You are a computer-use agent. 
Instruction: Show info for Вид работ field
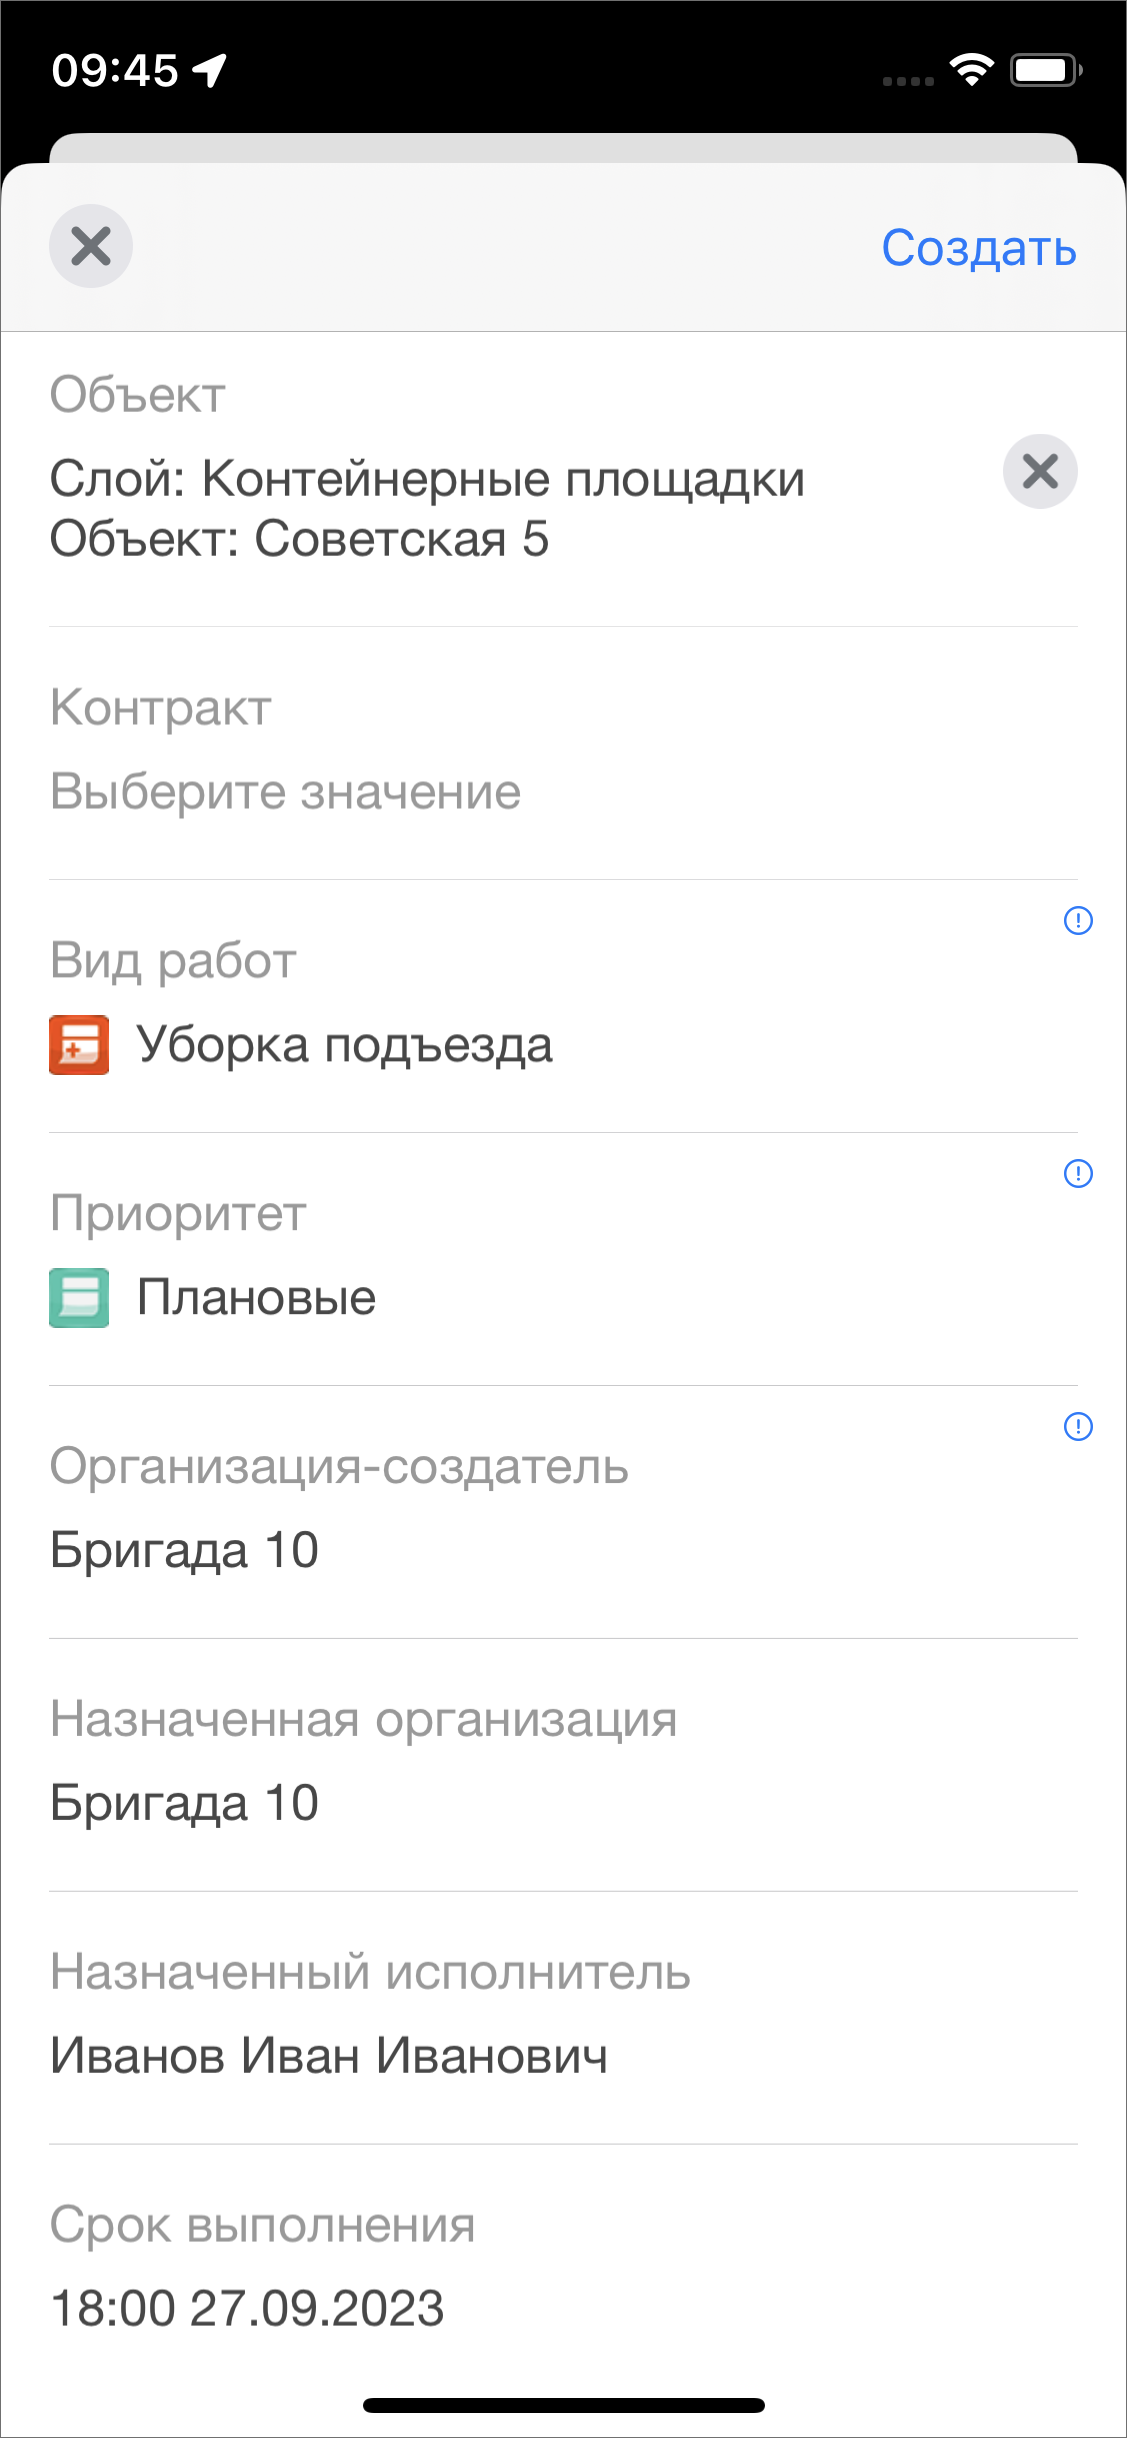click(1078, 920)
